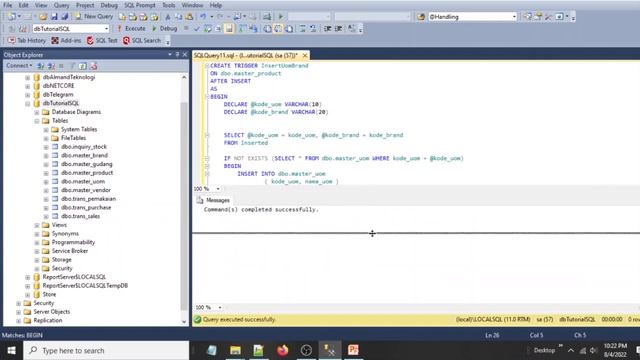The height and width of the screenshot is (360, 640).
Task: Open the Help menu
Action: coord(216,5)
